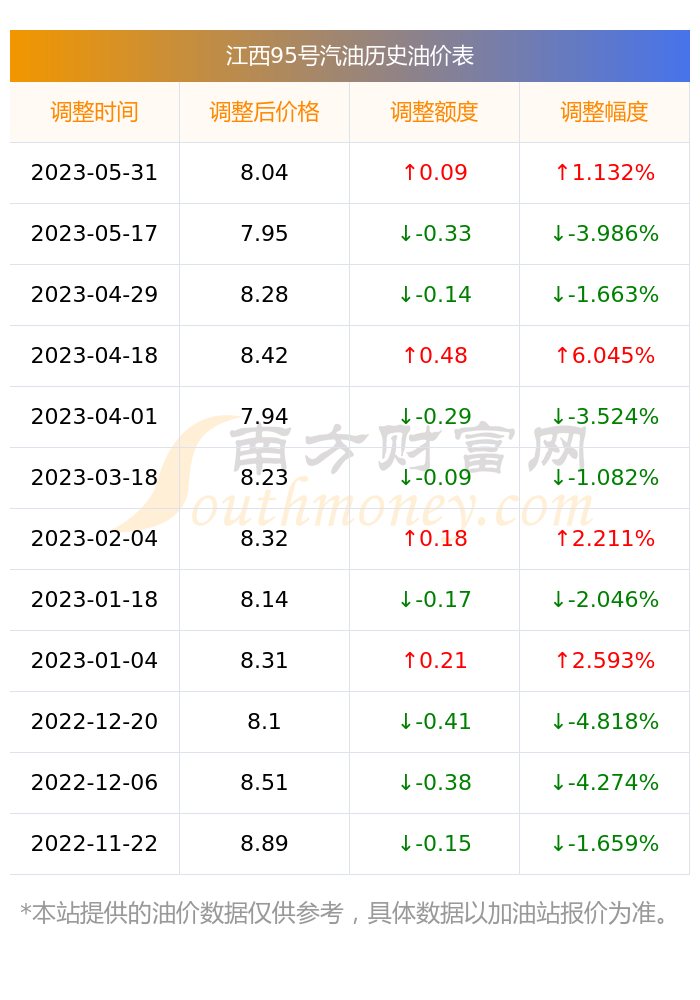Viewport: 700px width, 1000px height.
Task: Click the price 8.1 cell
Action: [264, 721]
